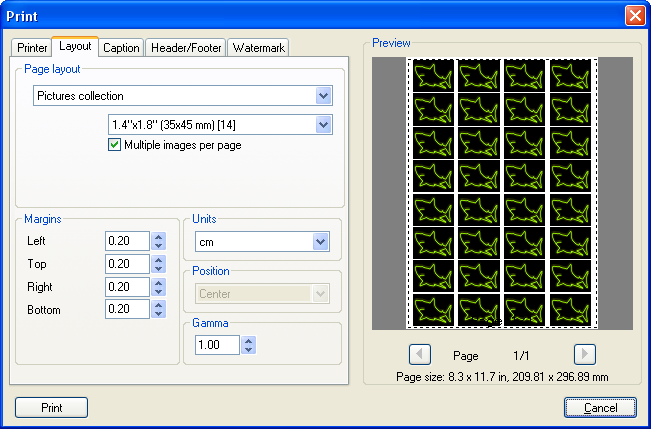Increase Left margin with up arrow
651x429 pixels.
158,236
